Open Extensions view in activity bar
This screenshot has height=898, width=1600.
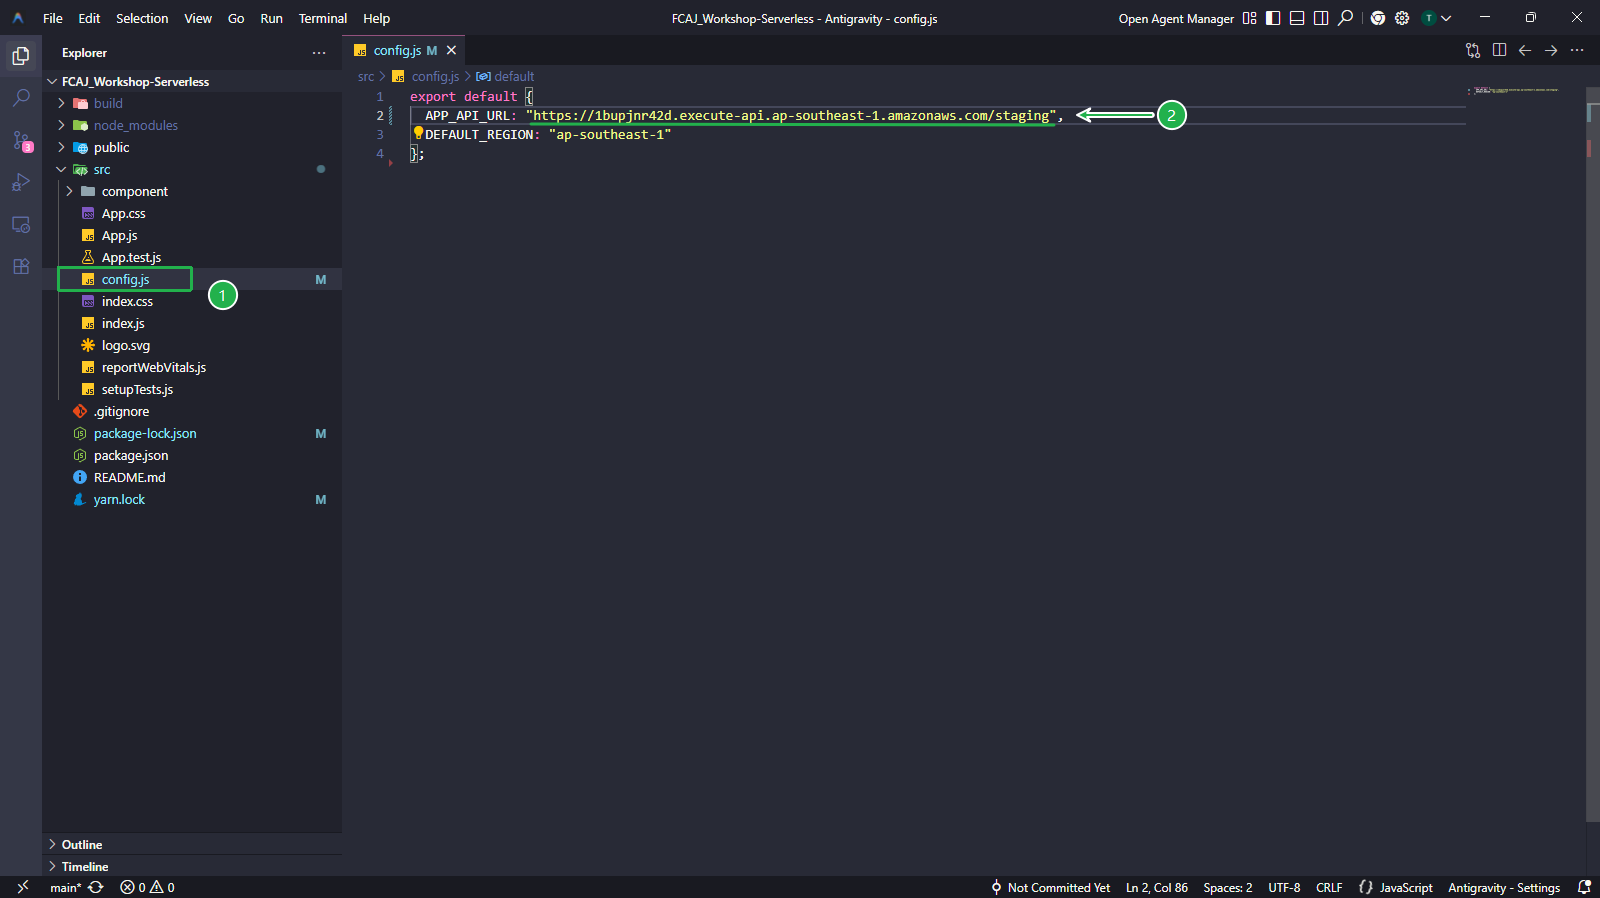[21, 266]
